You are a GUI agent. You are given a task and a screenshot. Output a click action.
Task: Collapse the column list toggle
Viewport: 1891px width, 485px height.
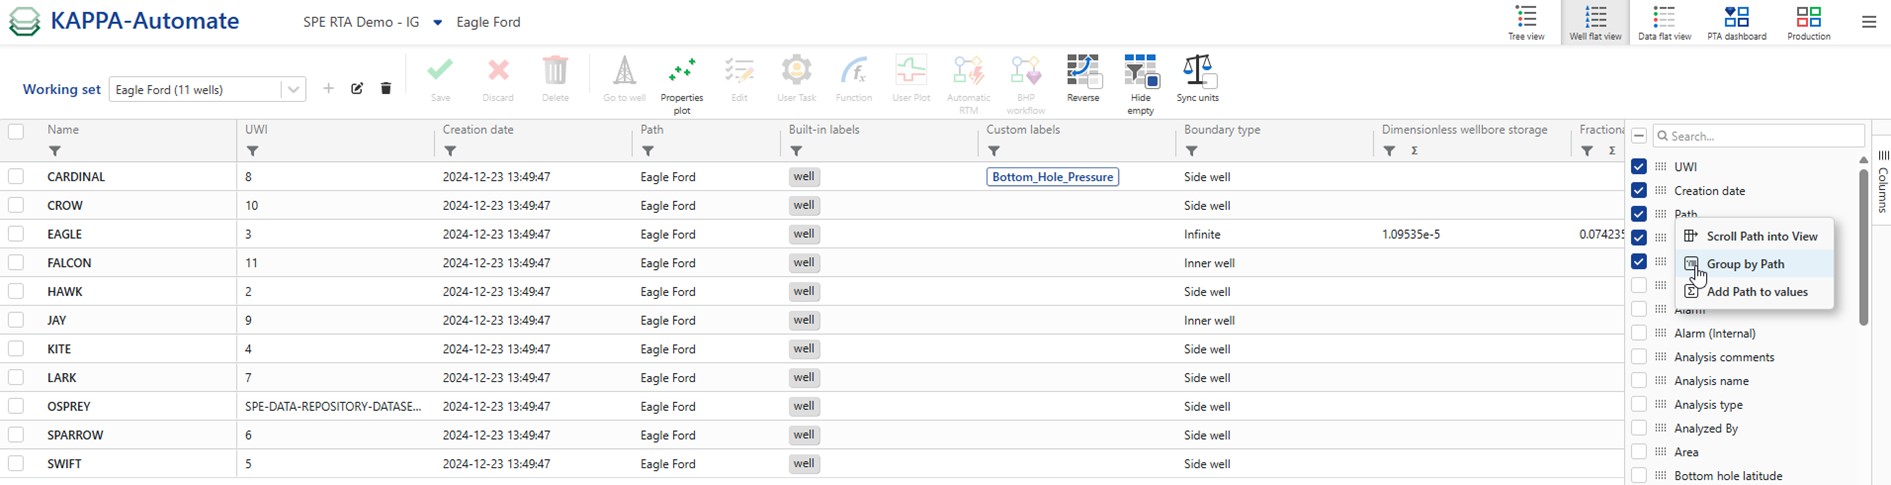[x=1638, y=136]
